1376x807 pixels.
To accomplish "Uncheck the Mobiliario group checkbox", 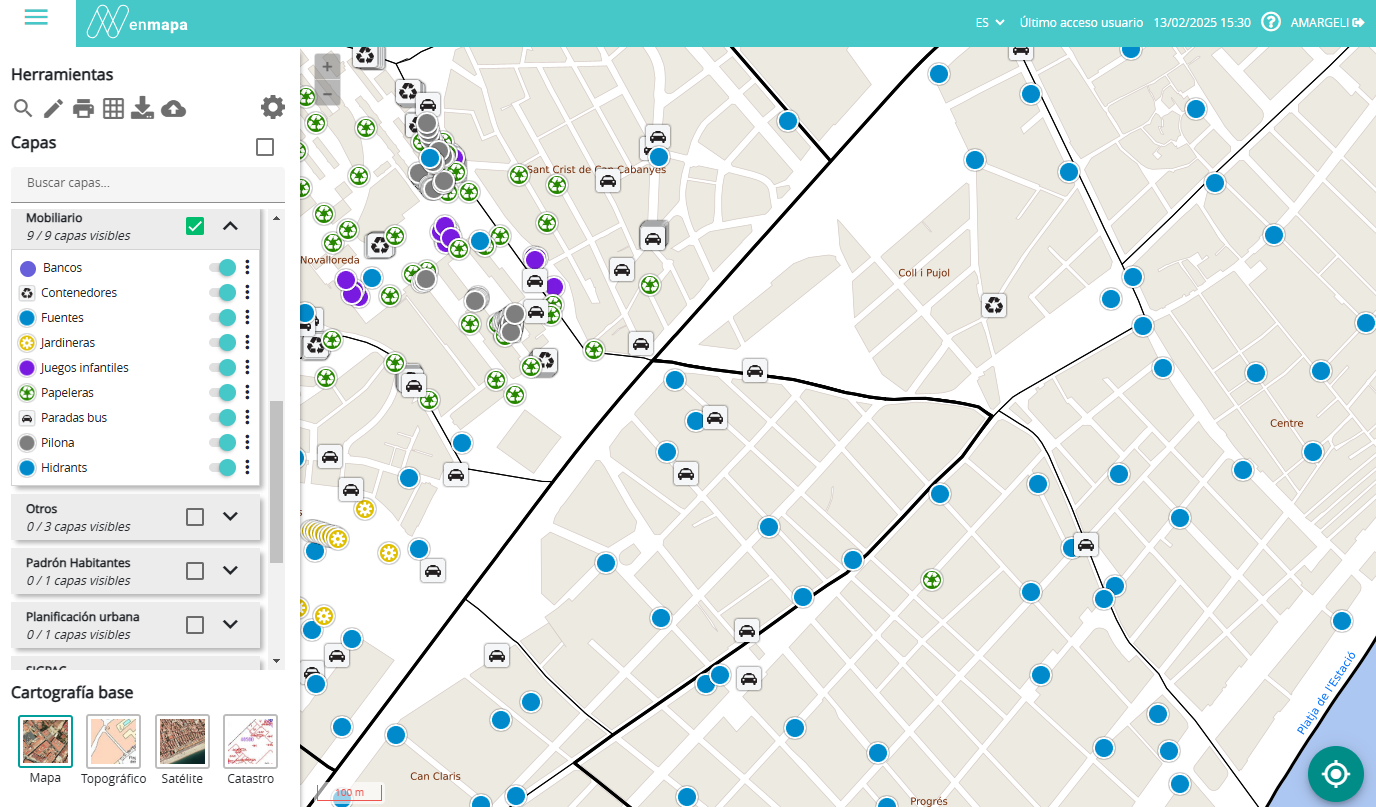I will (x=195, y=226).
